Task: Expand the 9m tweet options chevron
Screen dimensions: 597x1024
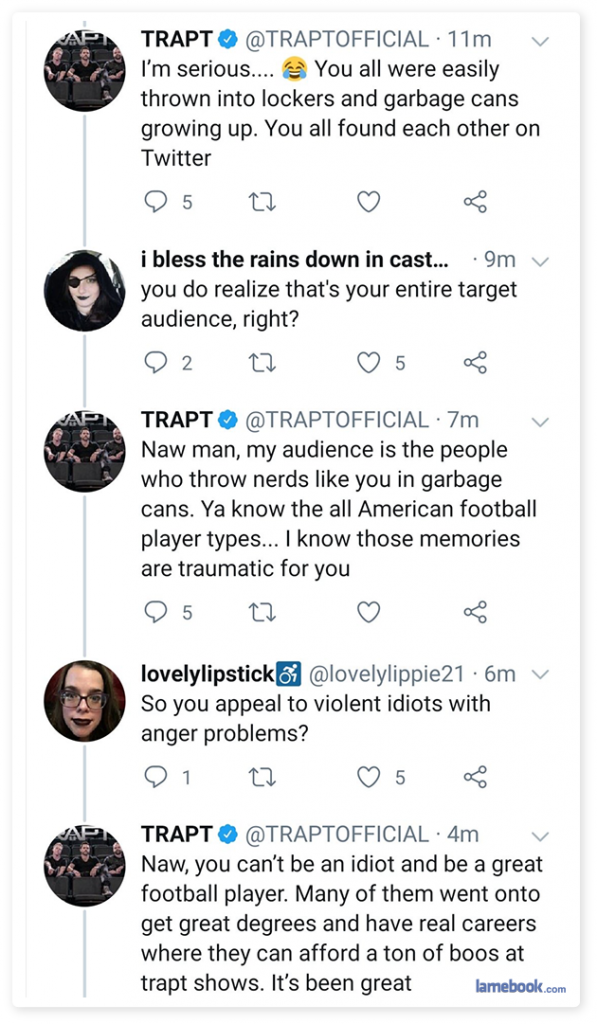Action: 540,261
